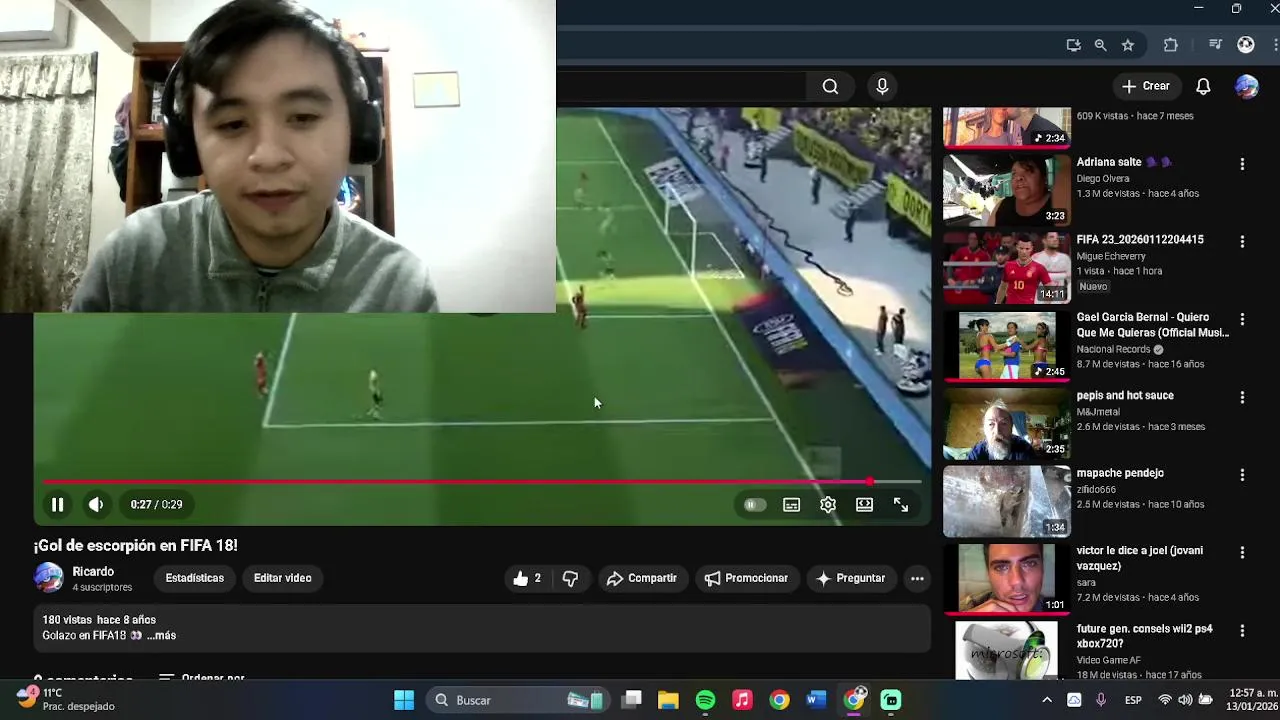
Task: Open the YouTube account avatar menu
Action: (1246, 86)
